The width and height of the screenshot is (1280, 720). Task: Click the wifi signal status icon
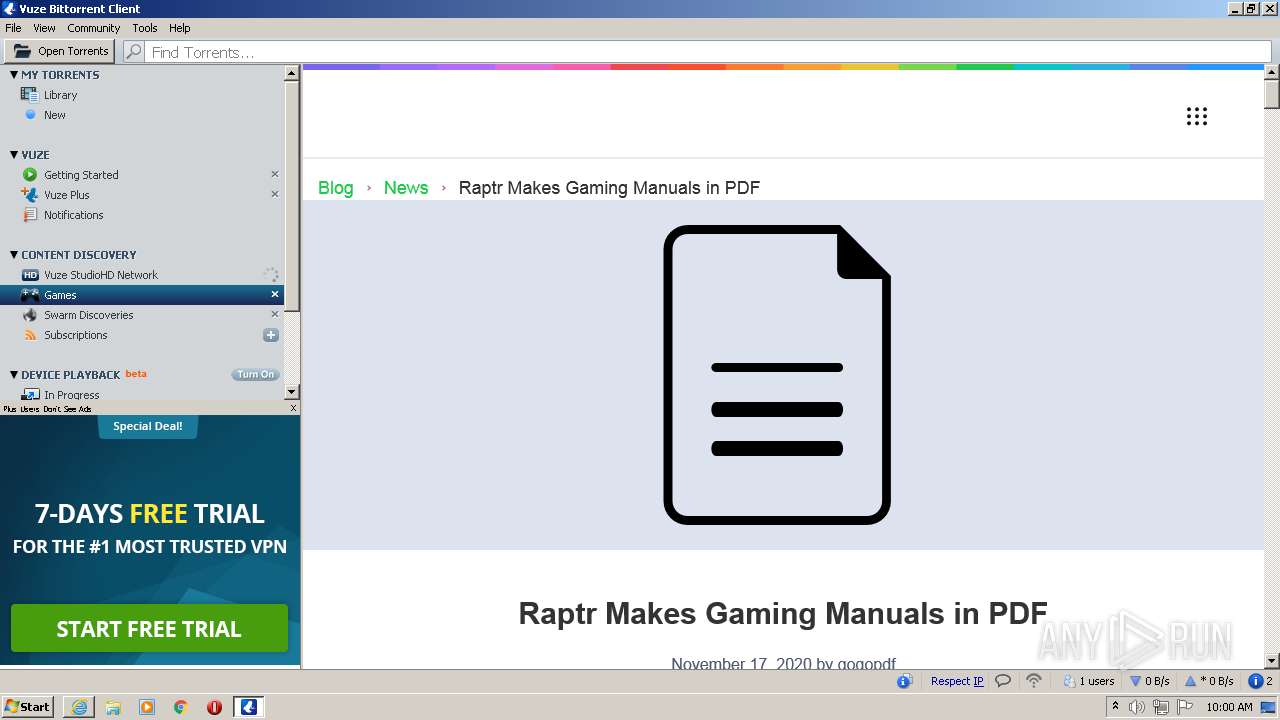pyautogui.click(x=1034, y=681)
